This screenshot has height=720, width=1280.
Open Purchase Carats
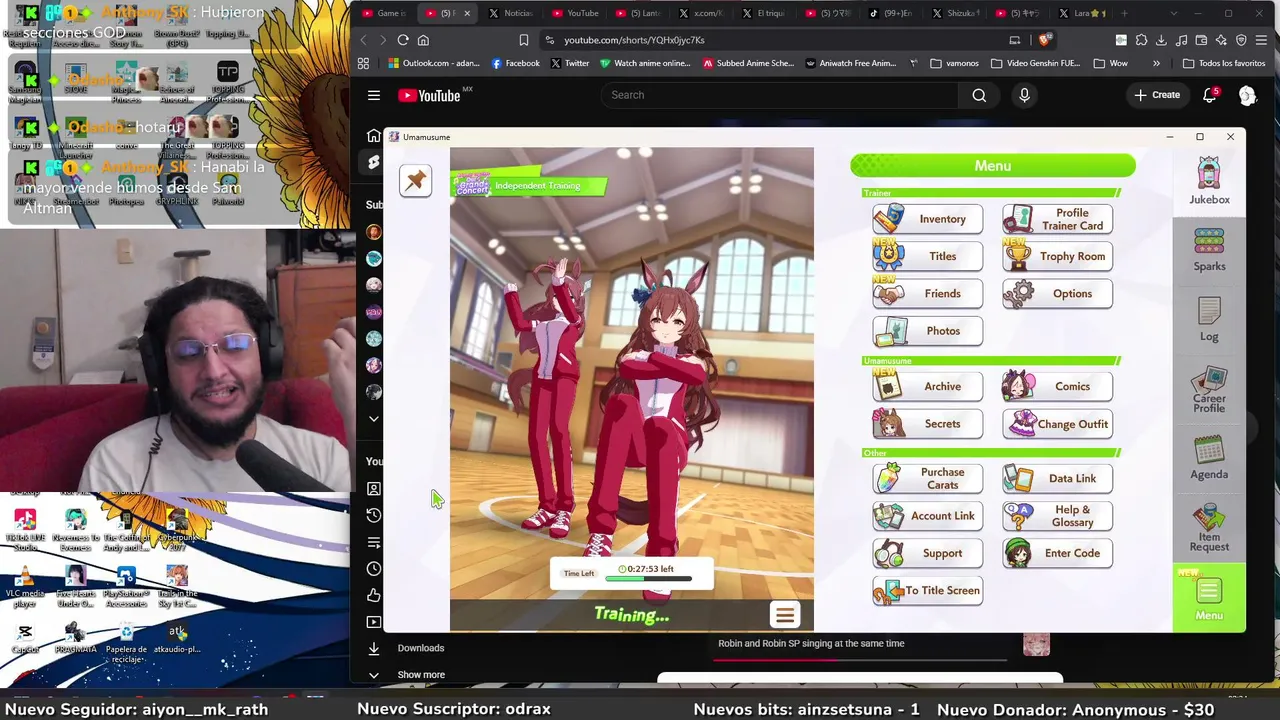click(x=927, y=478)
